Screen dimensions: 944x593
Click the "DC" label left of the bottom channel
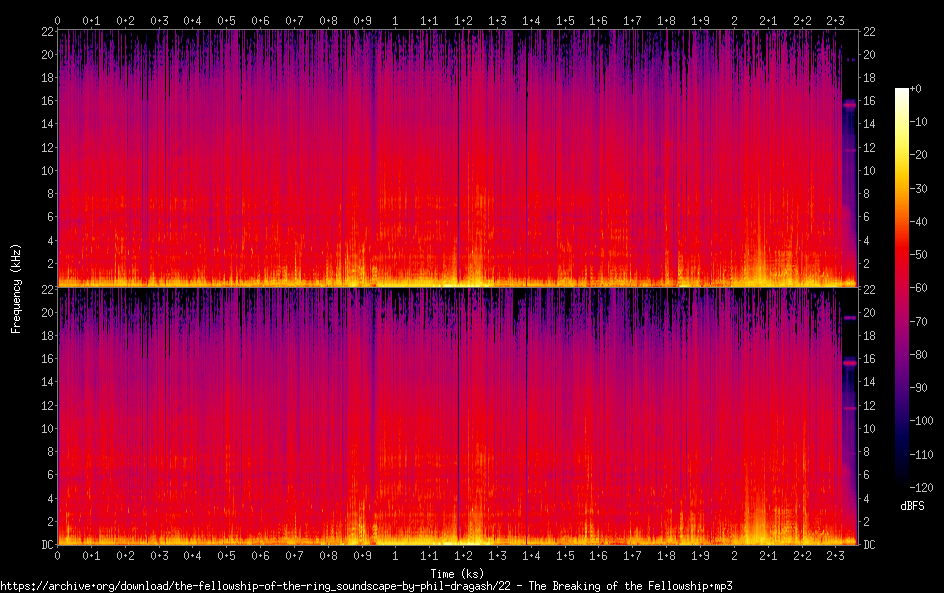tap(45, 545)
